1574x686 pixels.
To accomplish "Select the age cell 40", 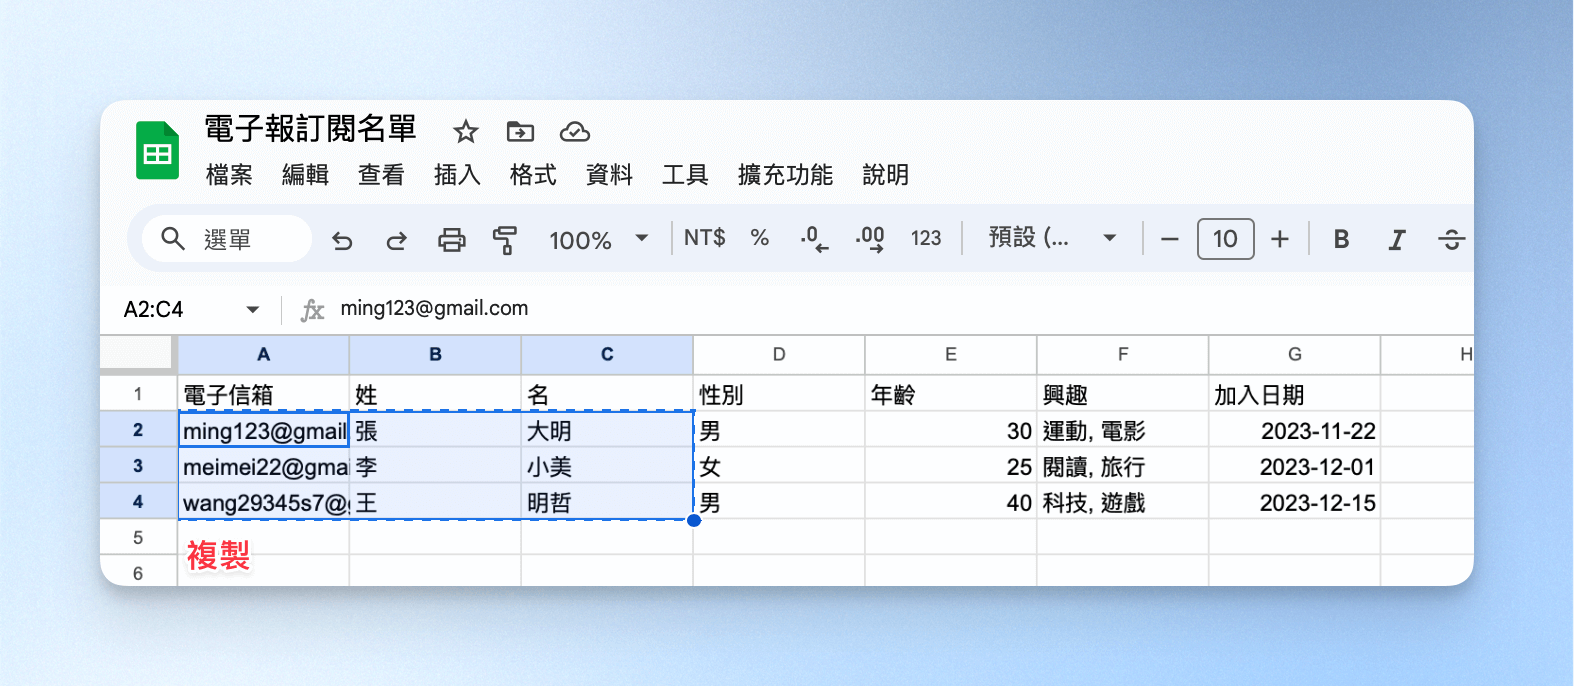I will 951,502.
